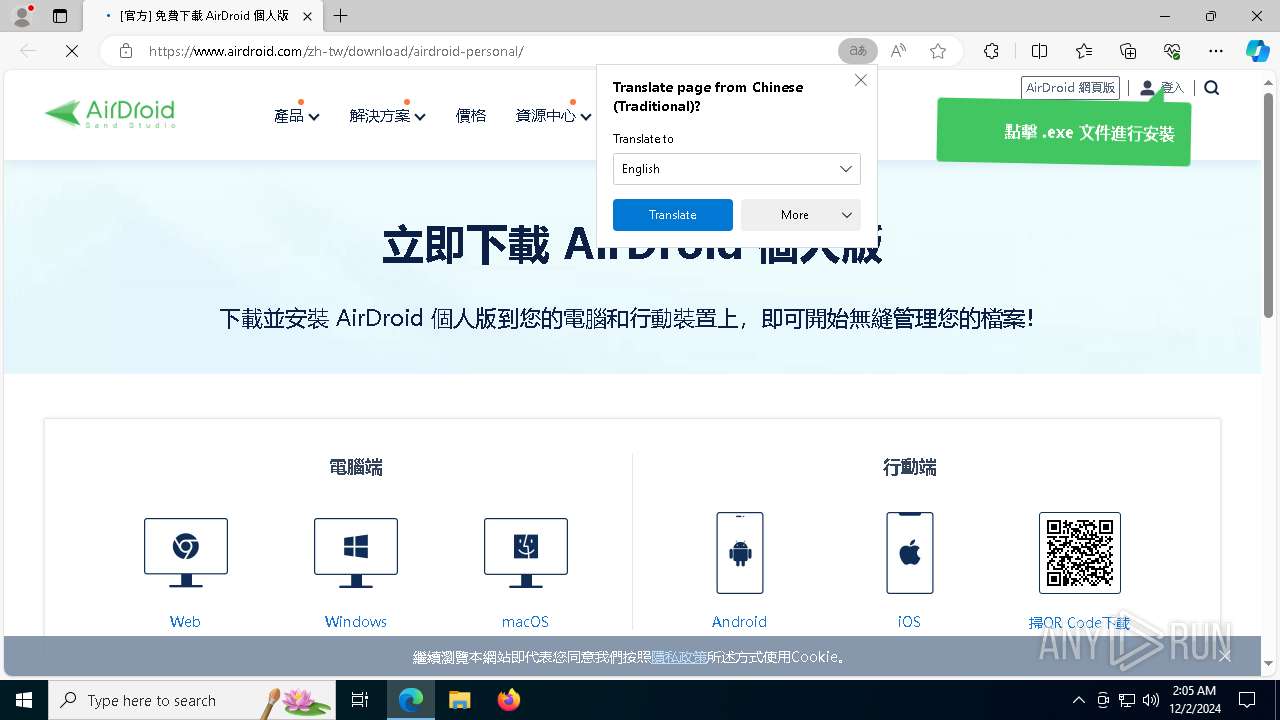Expand the 資源中心 menu
This screenshot has width=1280, height=720.
click(554, 116)
